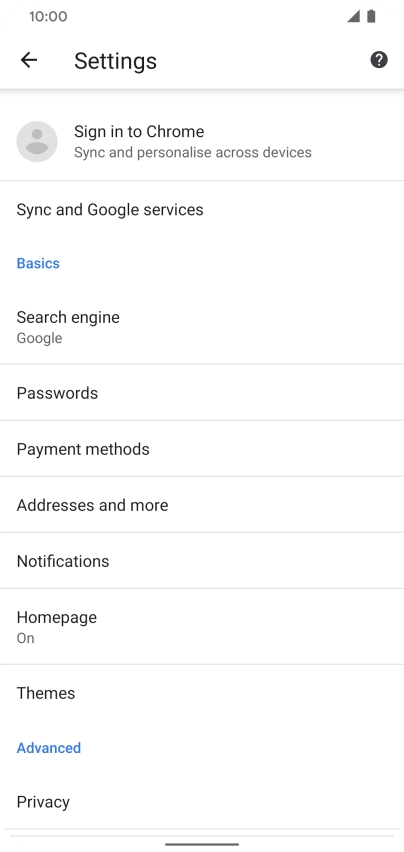The width and height of the screenshot is (404, 852).
Task: Tap the profile avatar placeholder icon
Action: 37,141
